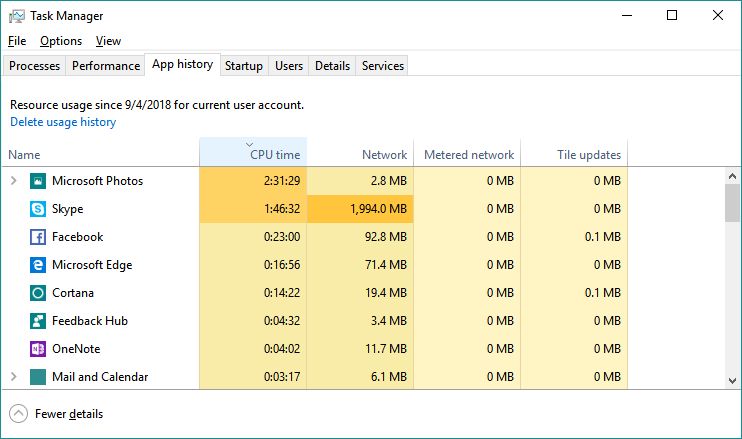Select the Feedback Hub app icon
Viewport: 742px width, 439px height.
38,321
